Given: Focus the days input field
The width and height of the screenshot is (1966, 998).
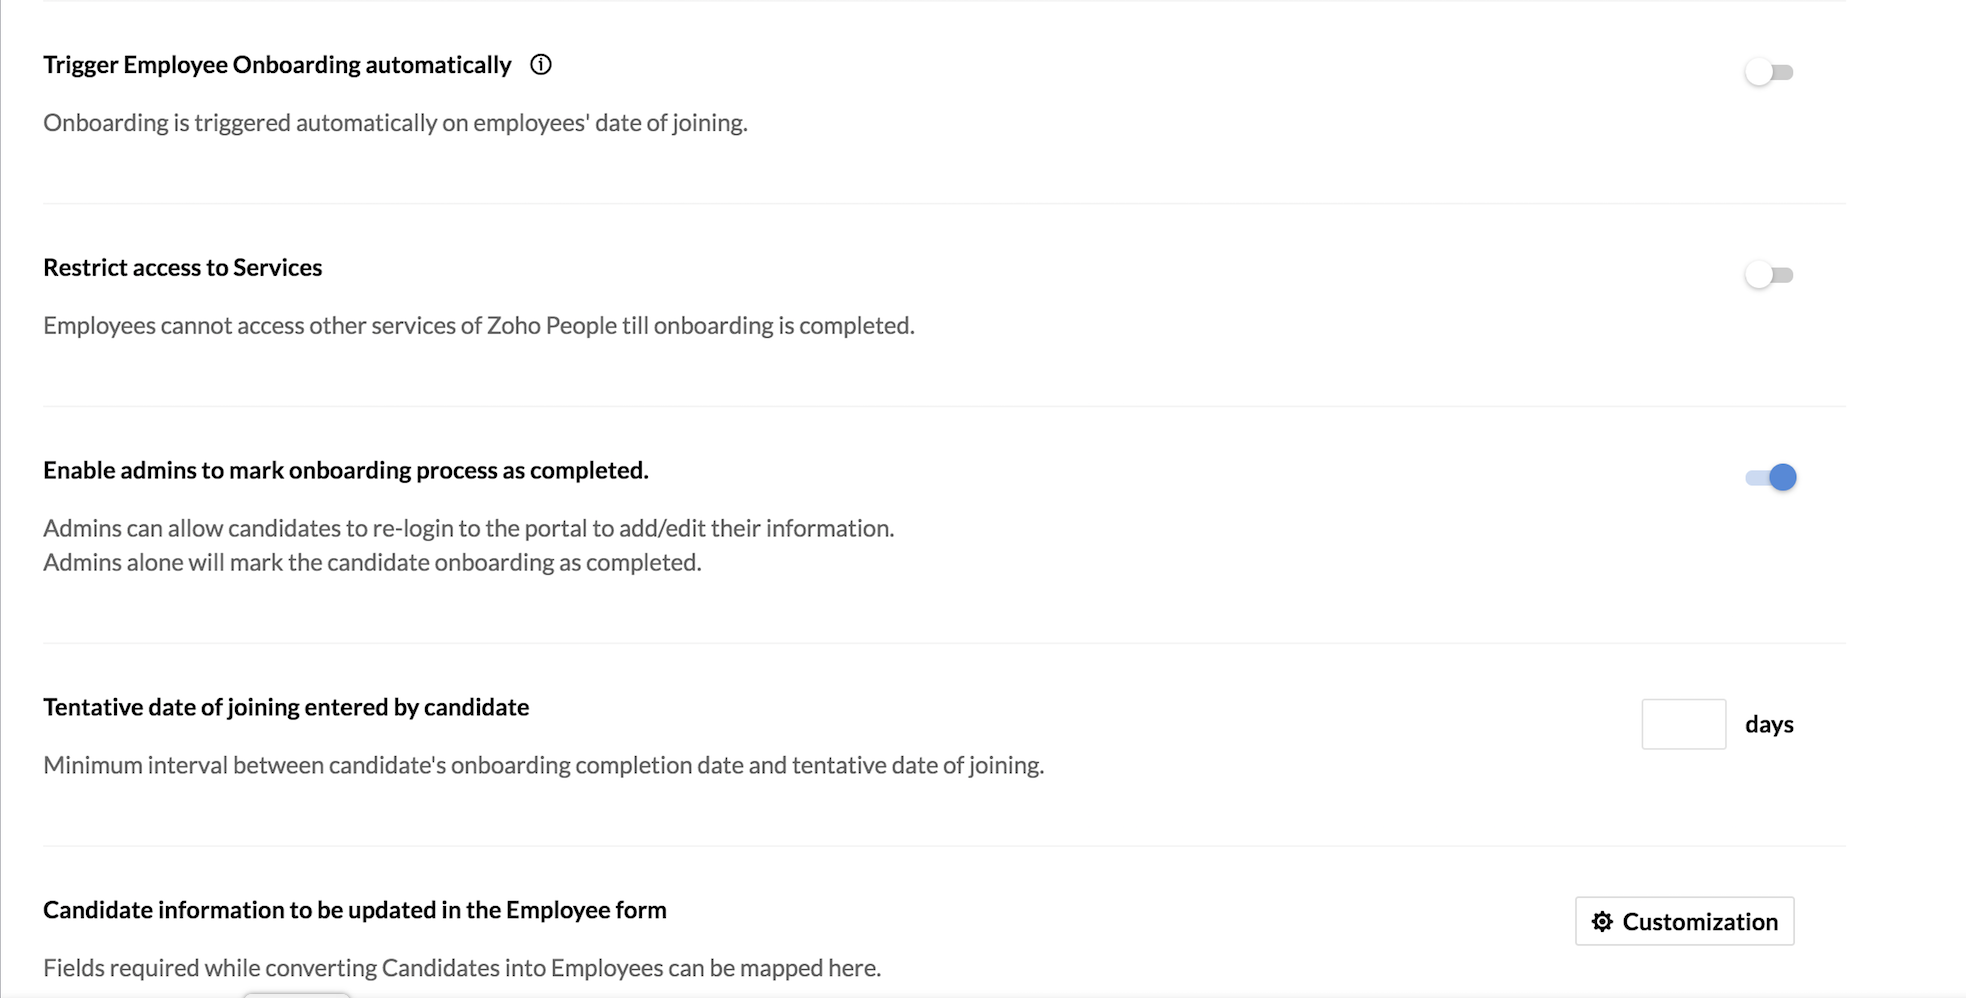Looking at the screenshot, I should [x=1684, y=724].
